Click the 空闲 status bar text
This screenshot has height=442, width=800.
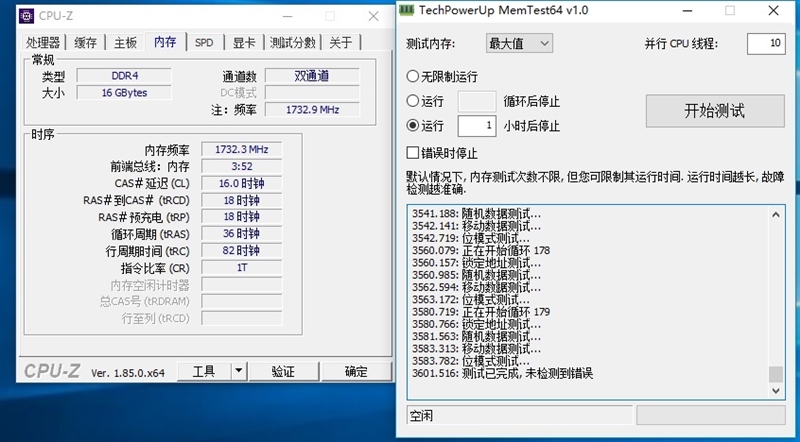[421, 415]
